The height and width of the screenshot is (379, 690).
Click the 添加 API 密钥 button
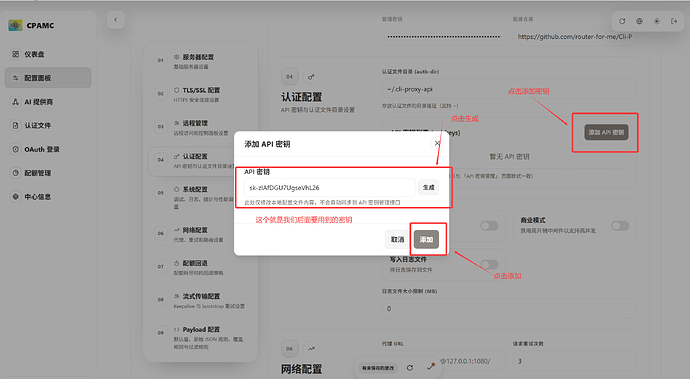606,132
